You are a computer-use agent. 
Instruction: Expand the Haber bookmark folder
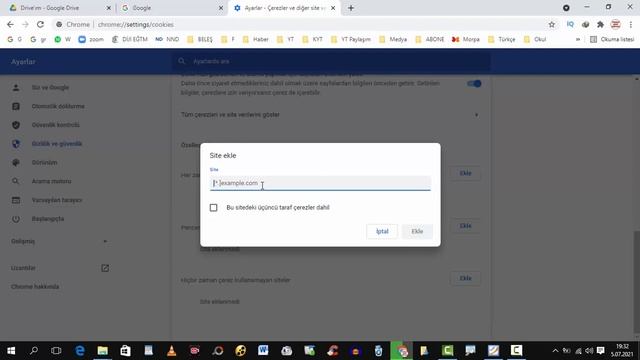pos(256,39)
